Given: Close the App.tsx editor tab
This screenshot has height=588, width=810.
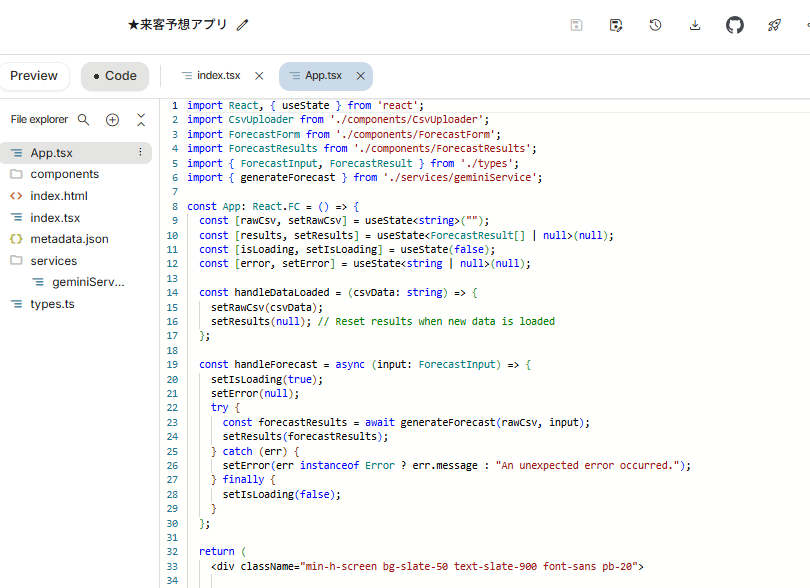Looking at the screenshot, I should pyautogui.click(x=360, y=76).
